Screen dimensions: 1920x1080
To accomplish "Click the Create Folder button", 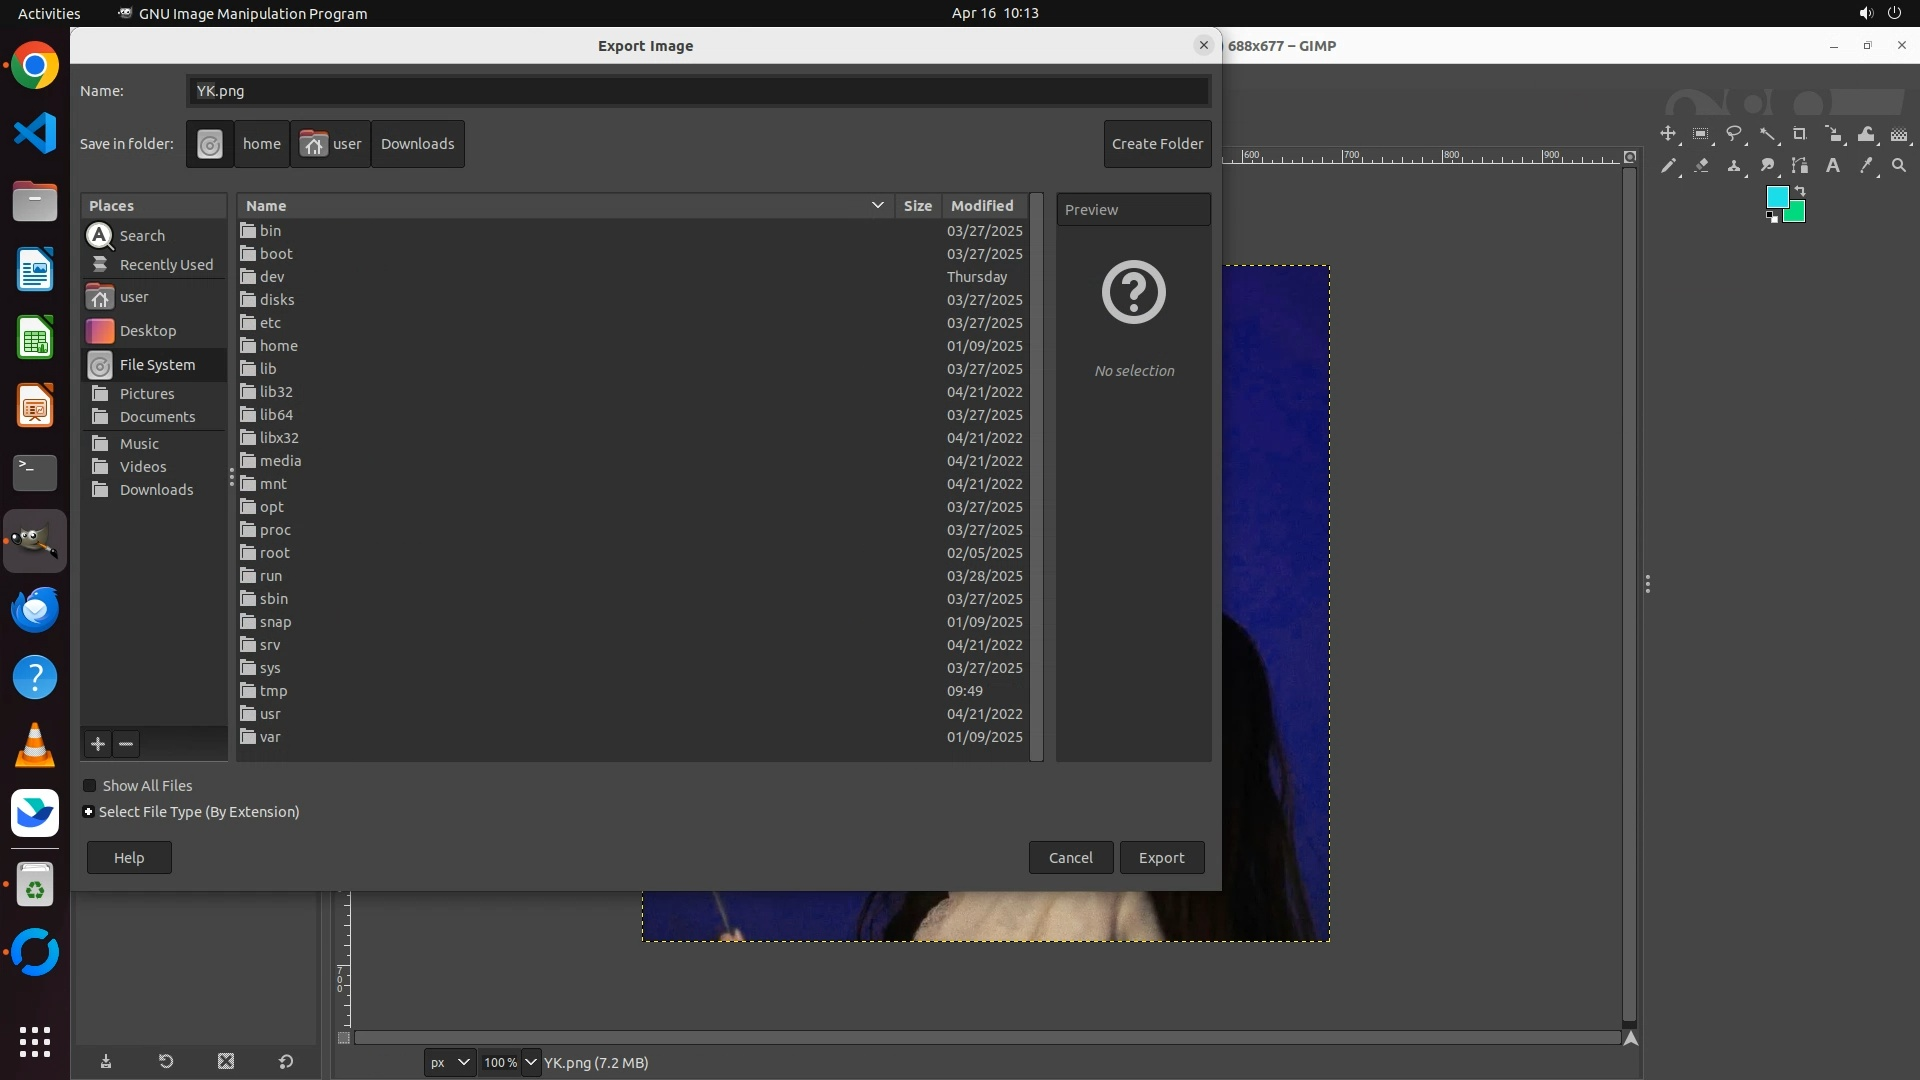I will 1157,144.
